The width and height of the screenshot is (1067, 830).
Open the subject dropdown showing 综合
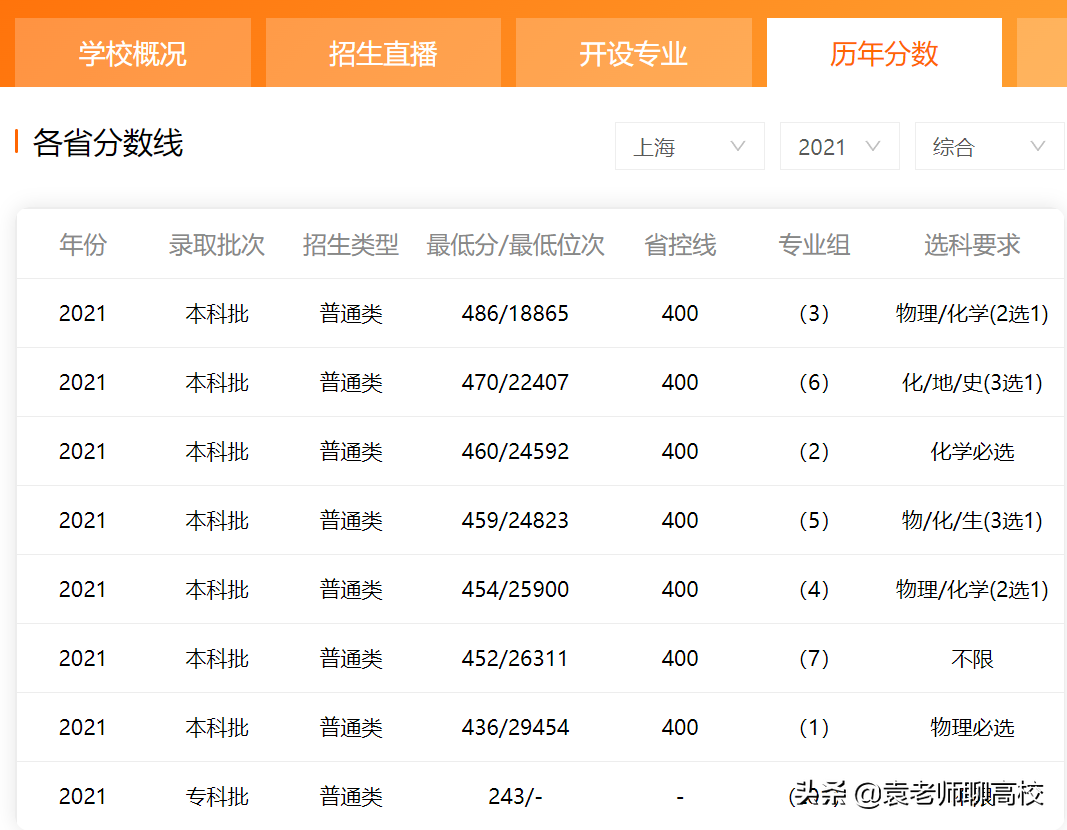[x=989, y=146]
